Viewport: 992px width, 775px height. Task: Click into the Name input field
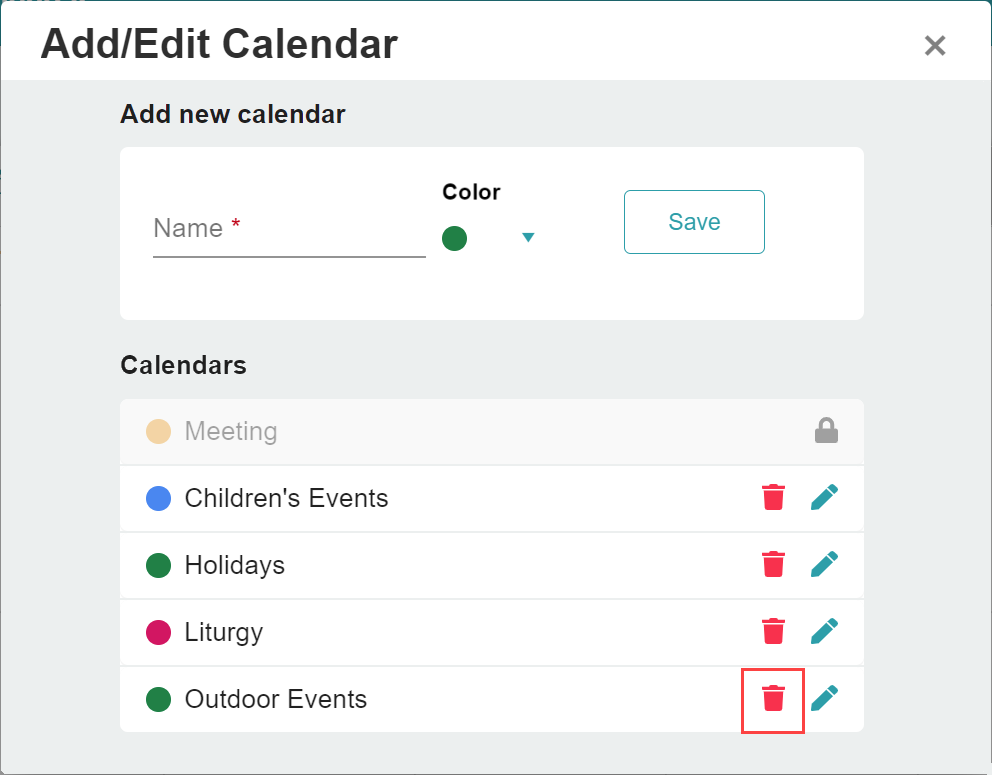(289, 230)
